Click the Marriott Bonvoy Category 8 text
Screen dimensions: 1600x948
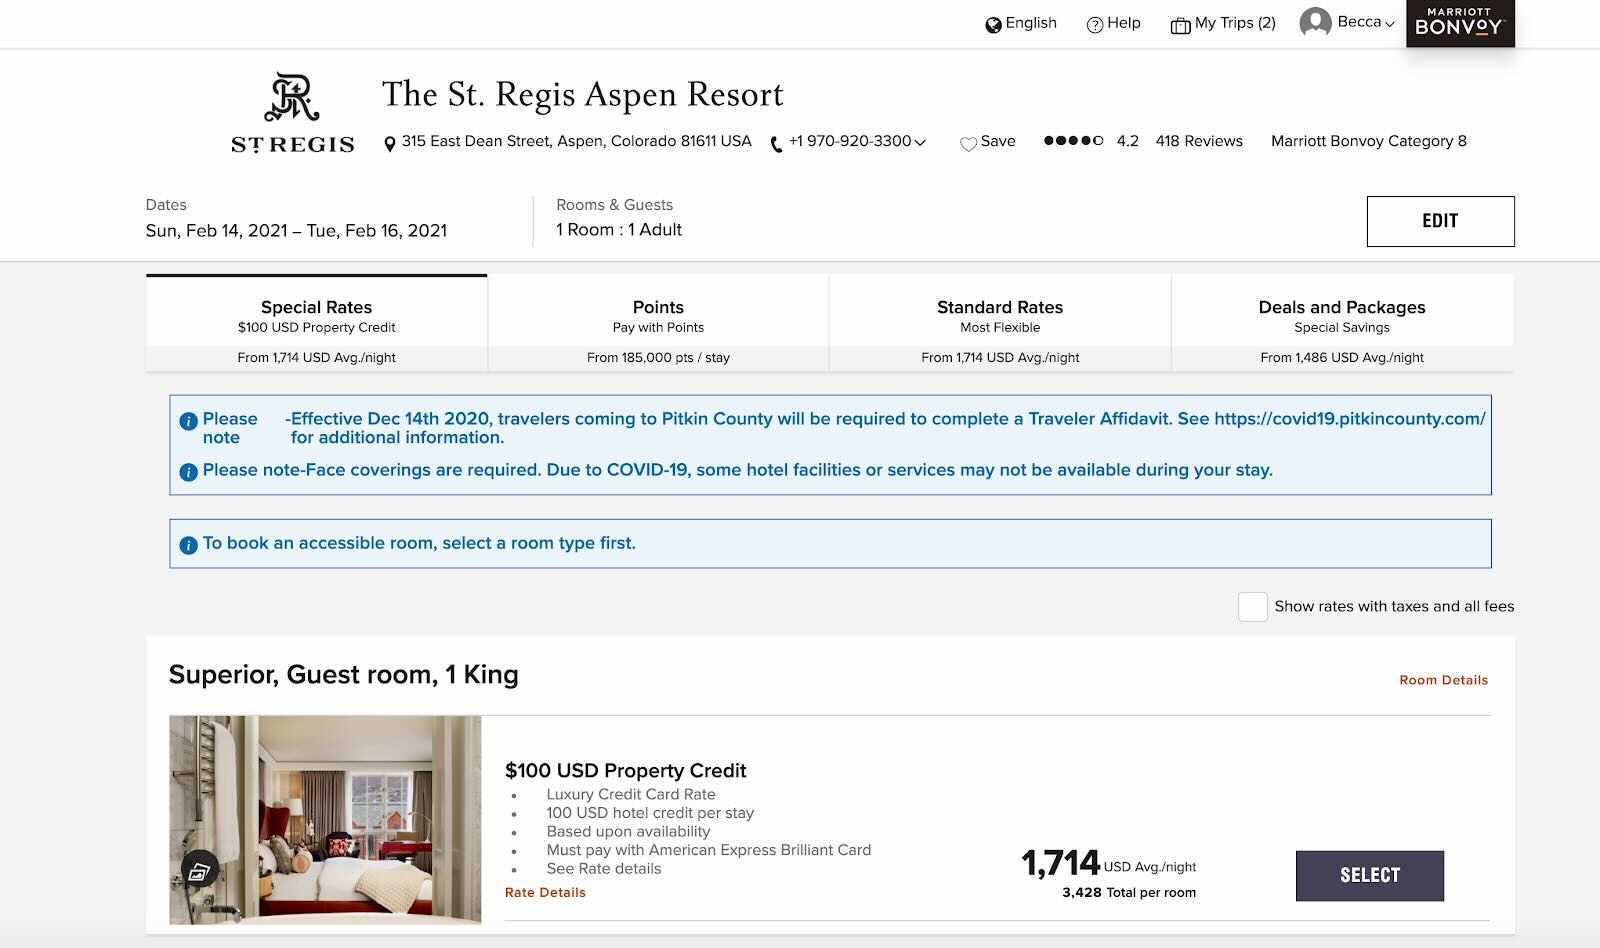point(1369,141)
